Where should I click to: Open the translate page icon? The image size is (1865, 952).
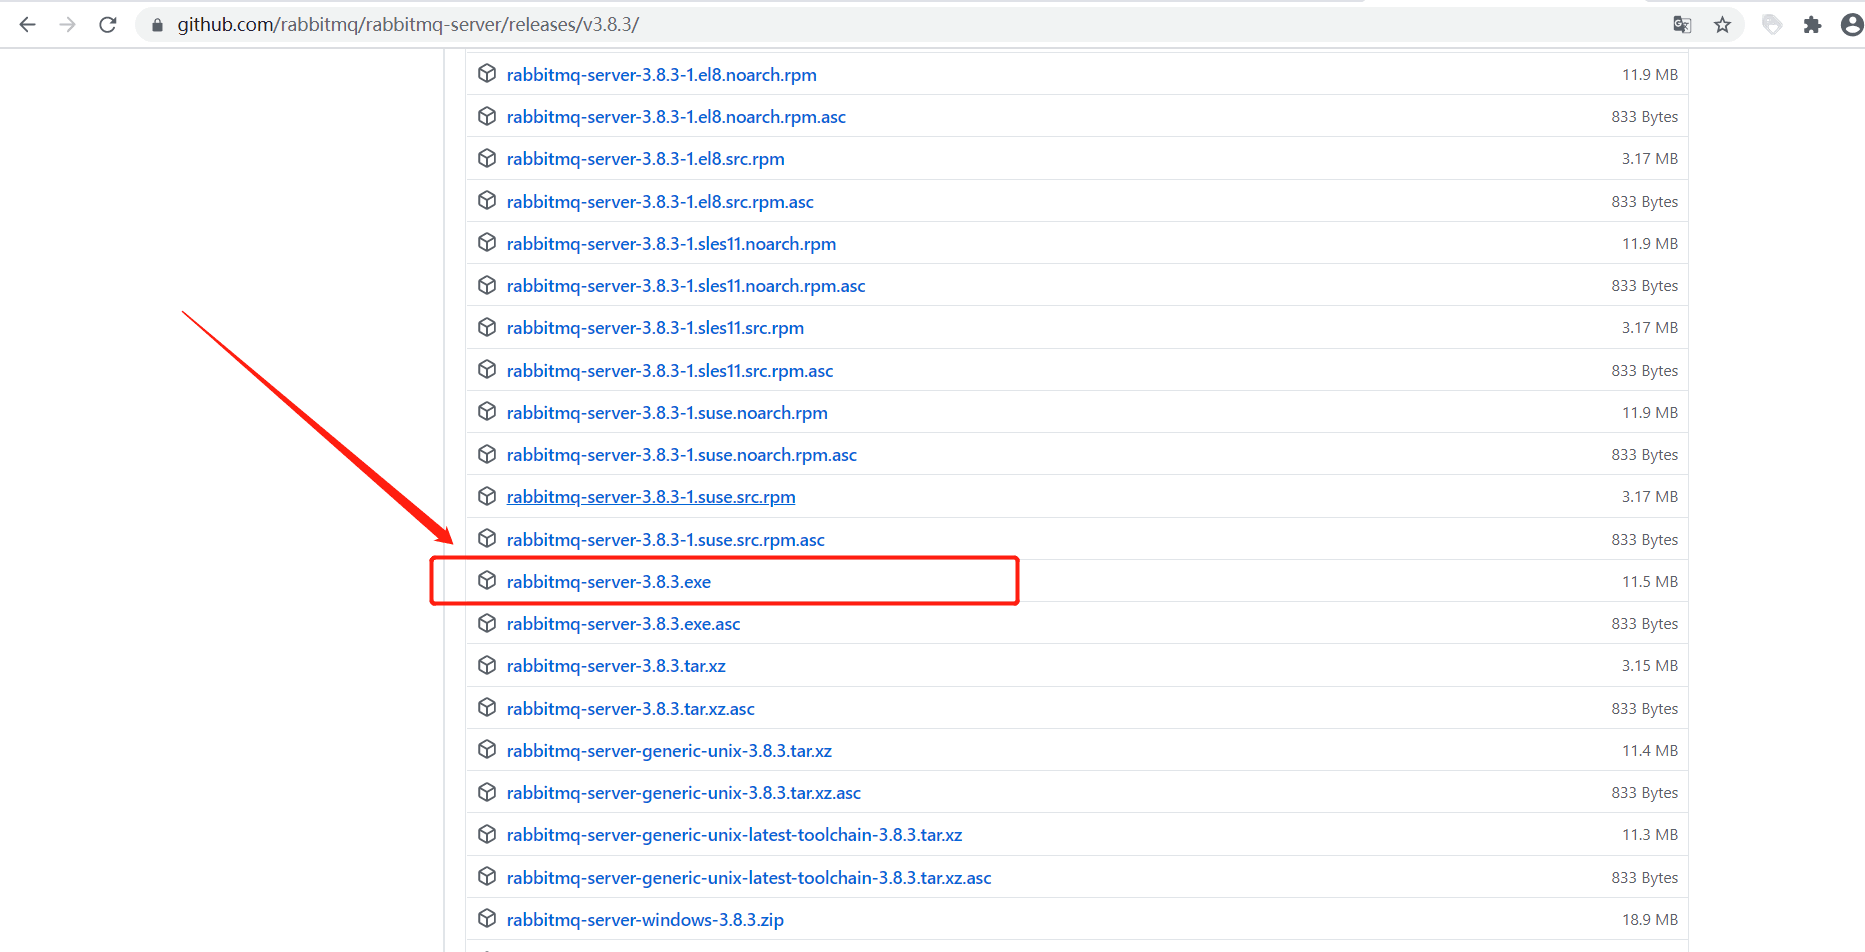(1682, 25)
